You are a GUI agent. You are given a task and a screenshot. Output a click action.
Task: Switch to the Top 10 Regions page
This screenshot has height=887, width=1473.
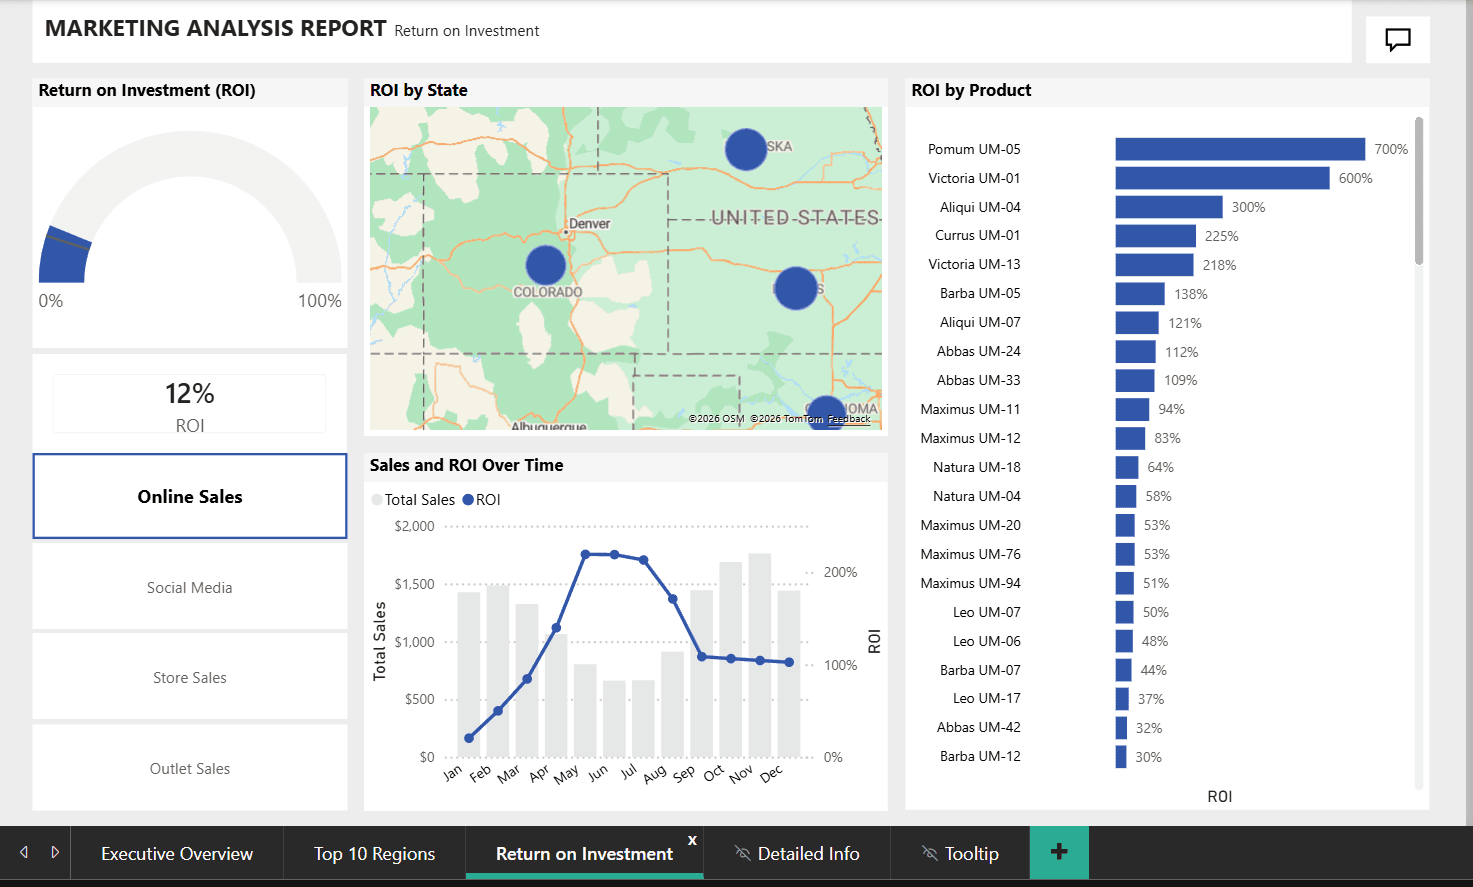[x=375, y=853]
